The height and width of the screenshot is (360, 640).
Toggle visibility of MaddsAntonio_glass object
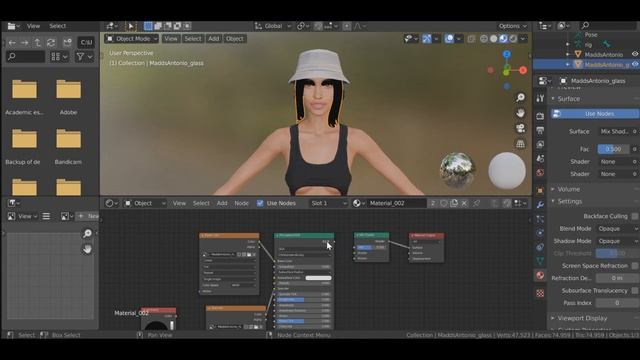pyautogui.click(x=635, y=64)
